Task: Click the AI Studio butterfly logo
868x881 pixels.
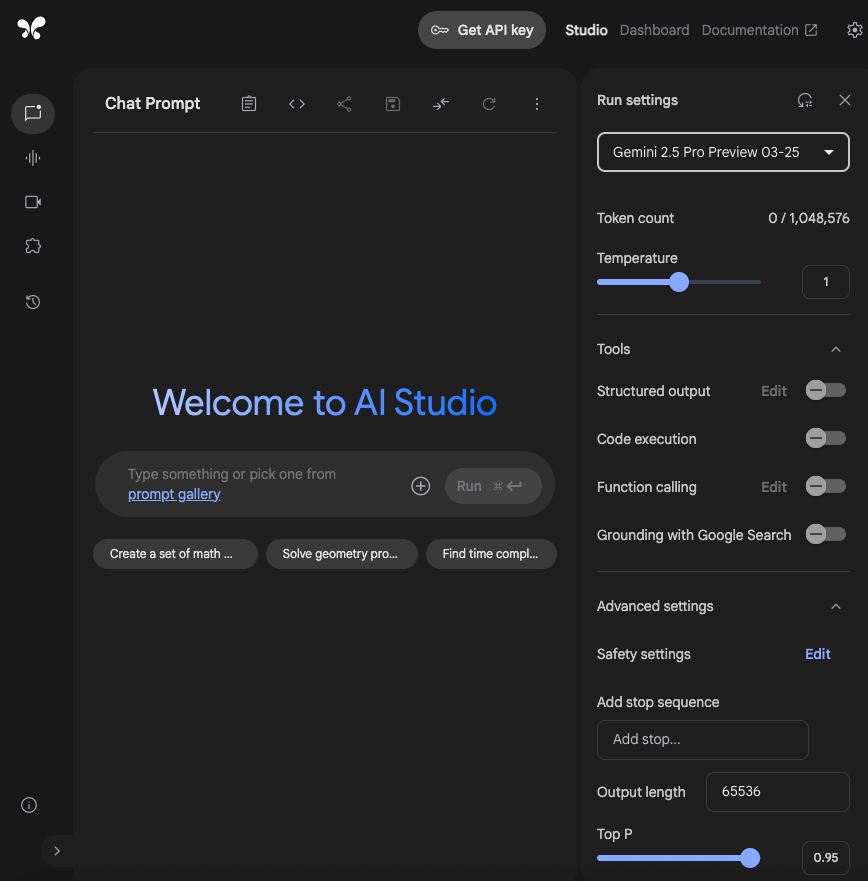Action: click(31, 28)
